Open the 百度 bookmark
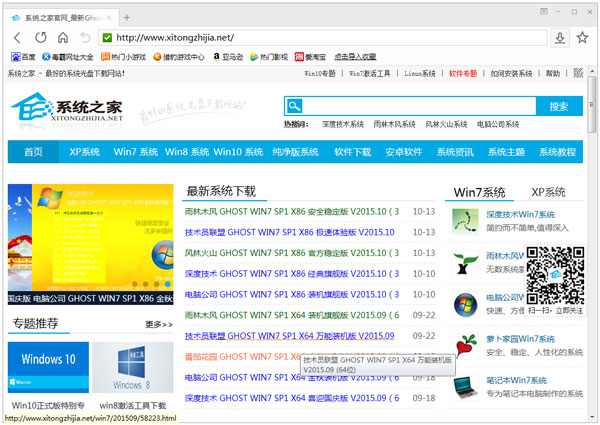Image resolution: width=600 pixels, height=425 pixels. pyautogui.click(x=23, y=57)
